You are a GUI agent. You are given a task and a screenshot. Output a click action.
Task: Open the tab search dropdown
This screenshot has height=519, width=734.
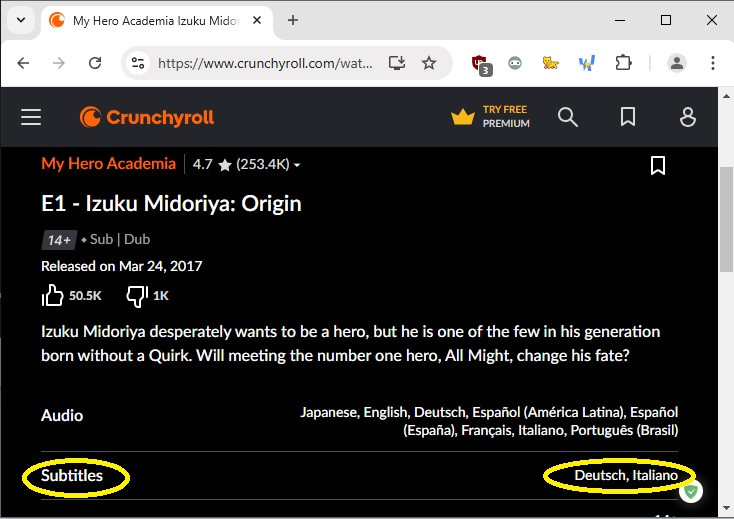coord(21,20)
